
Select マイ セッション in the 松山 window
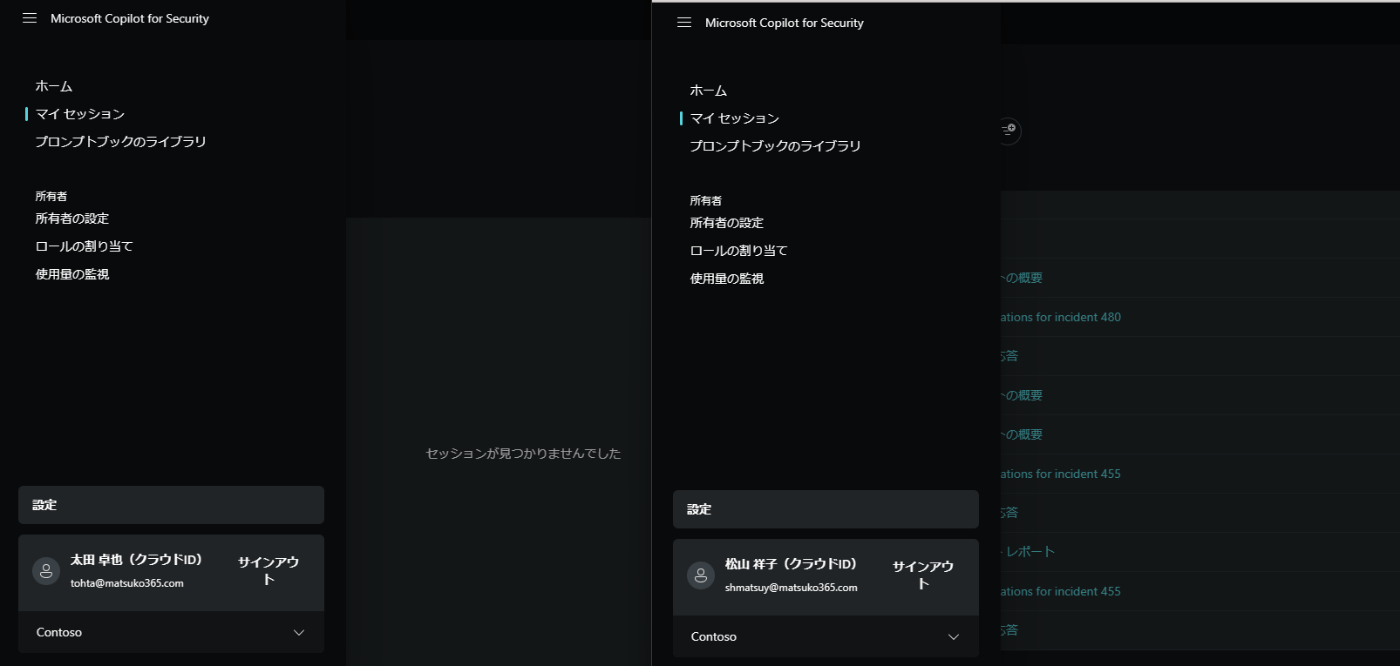click(734, 118)
